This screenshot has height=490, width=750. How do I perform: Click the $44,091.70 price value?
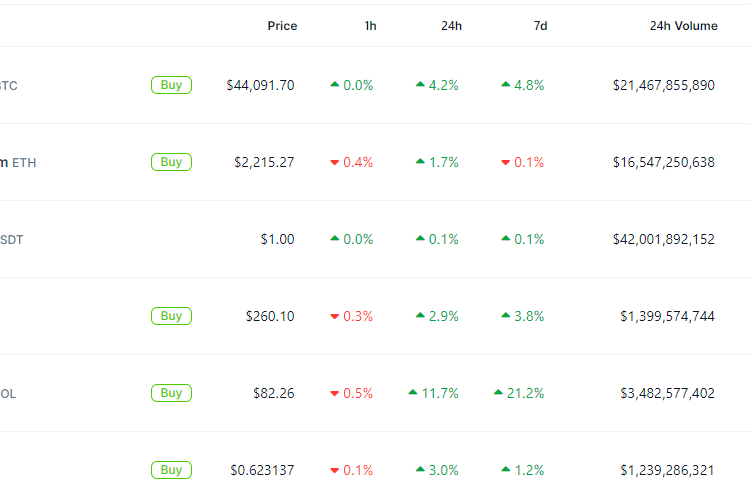(260, 86)
